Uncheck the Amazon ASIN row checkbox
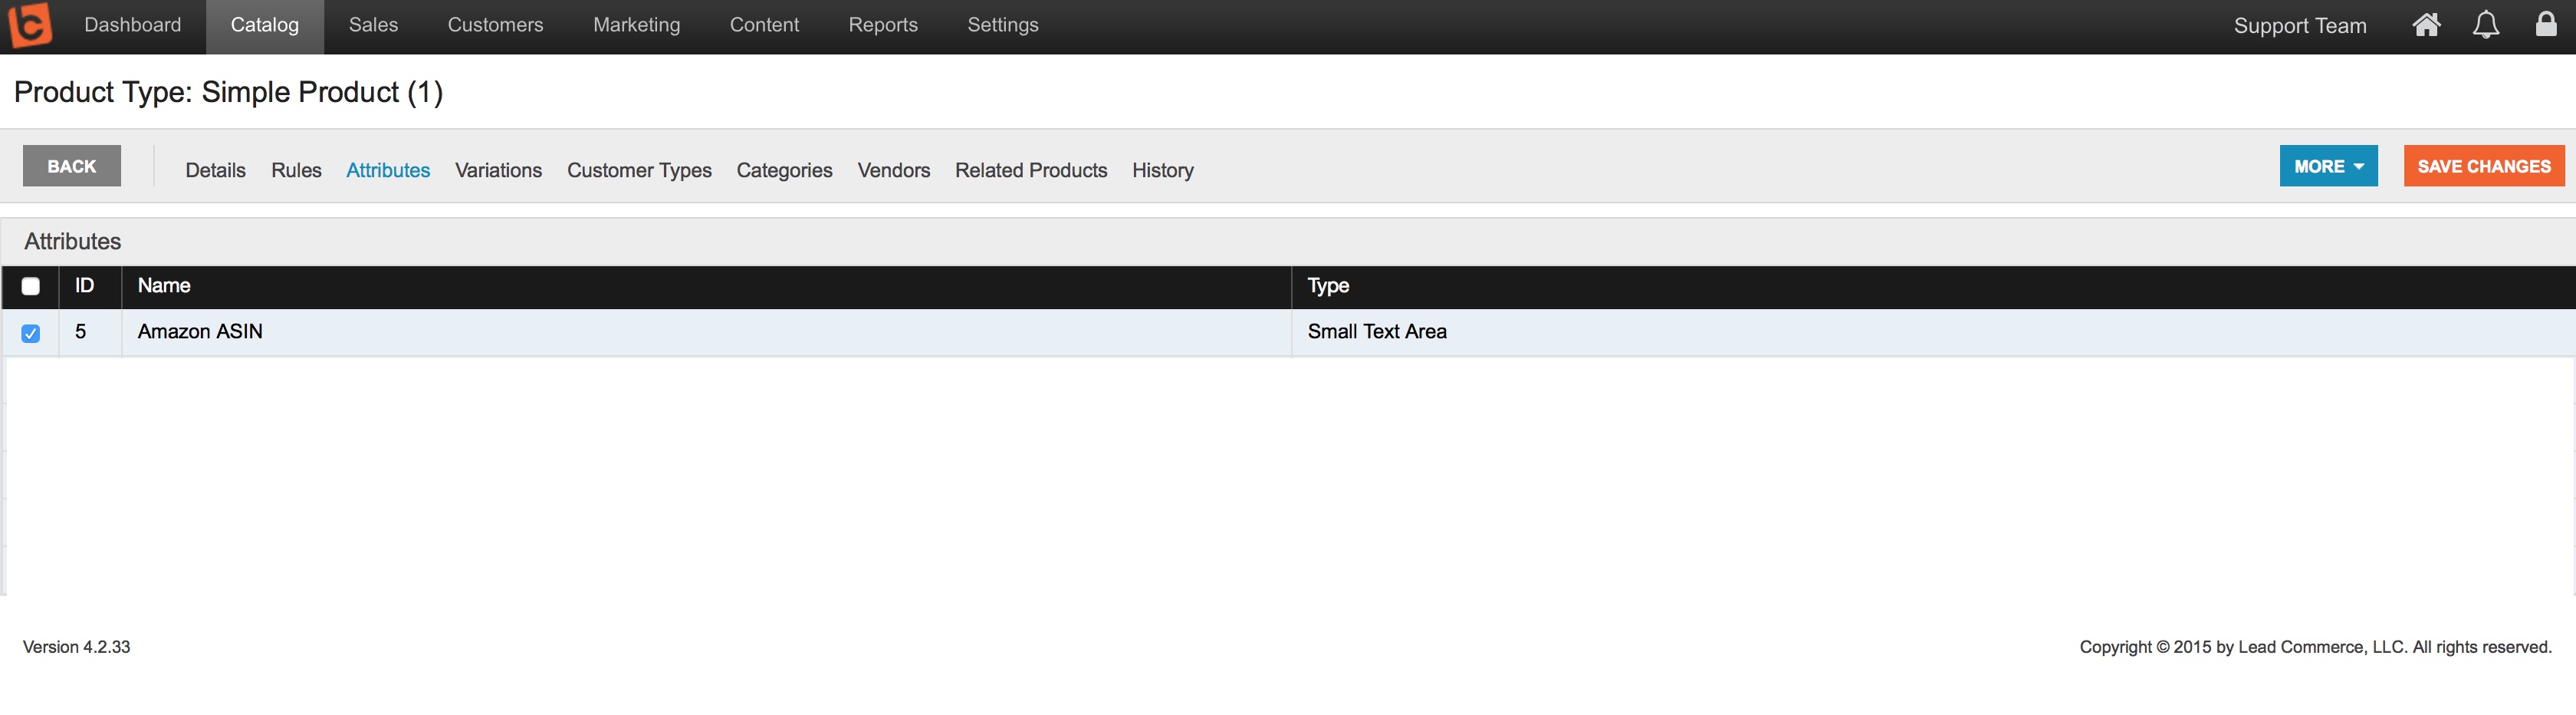This screenshot has height=715, width=2576. (31, 334)
